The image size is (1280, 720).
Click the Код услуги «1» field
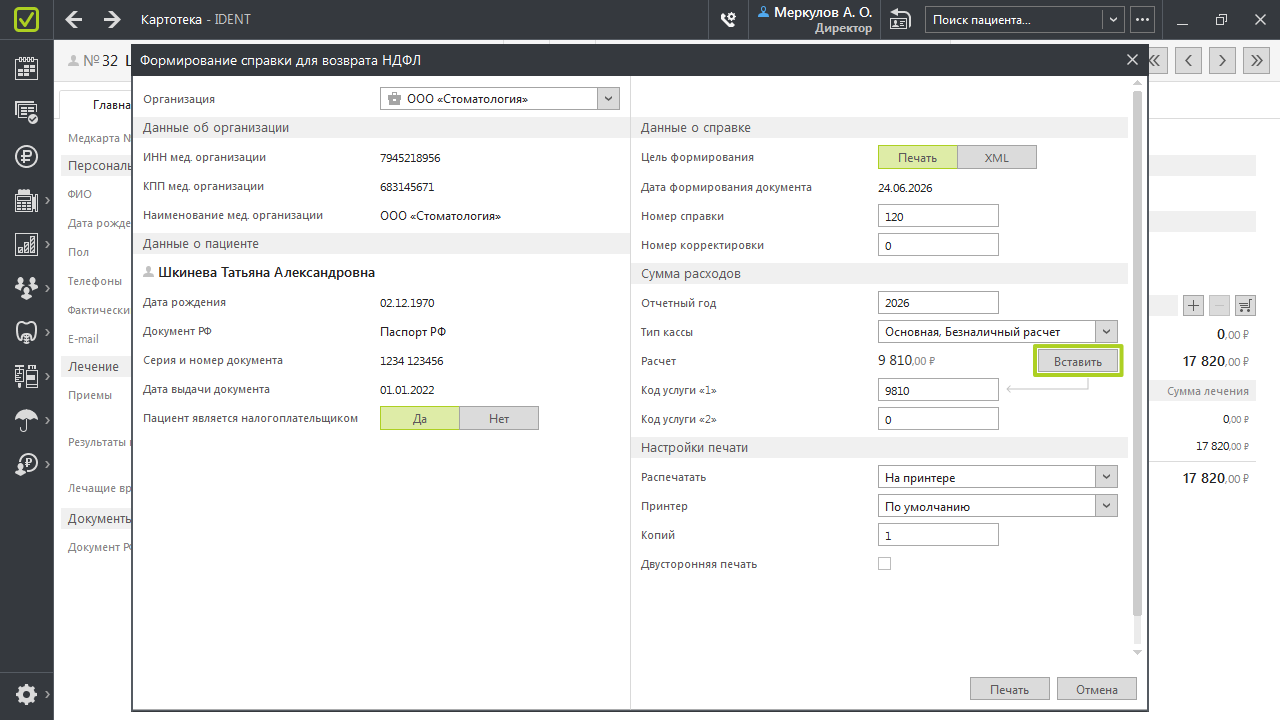938,390
